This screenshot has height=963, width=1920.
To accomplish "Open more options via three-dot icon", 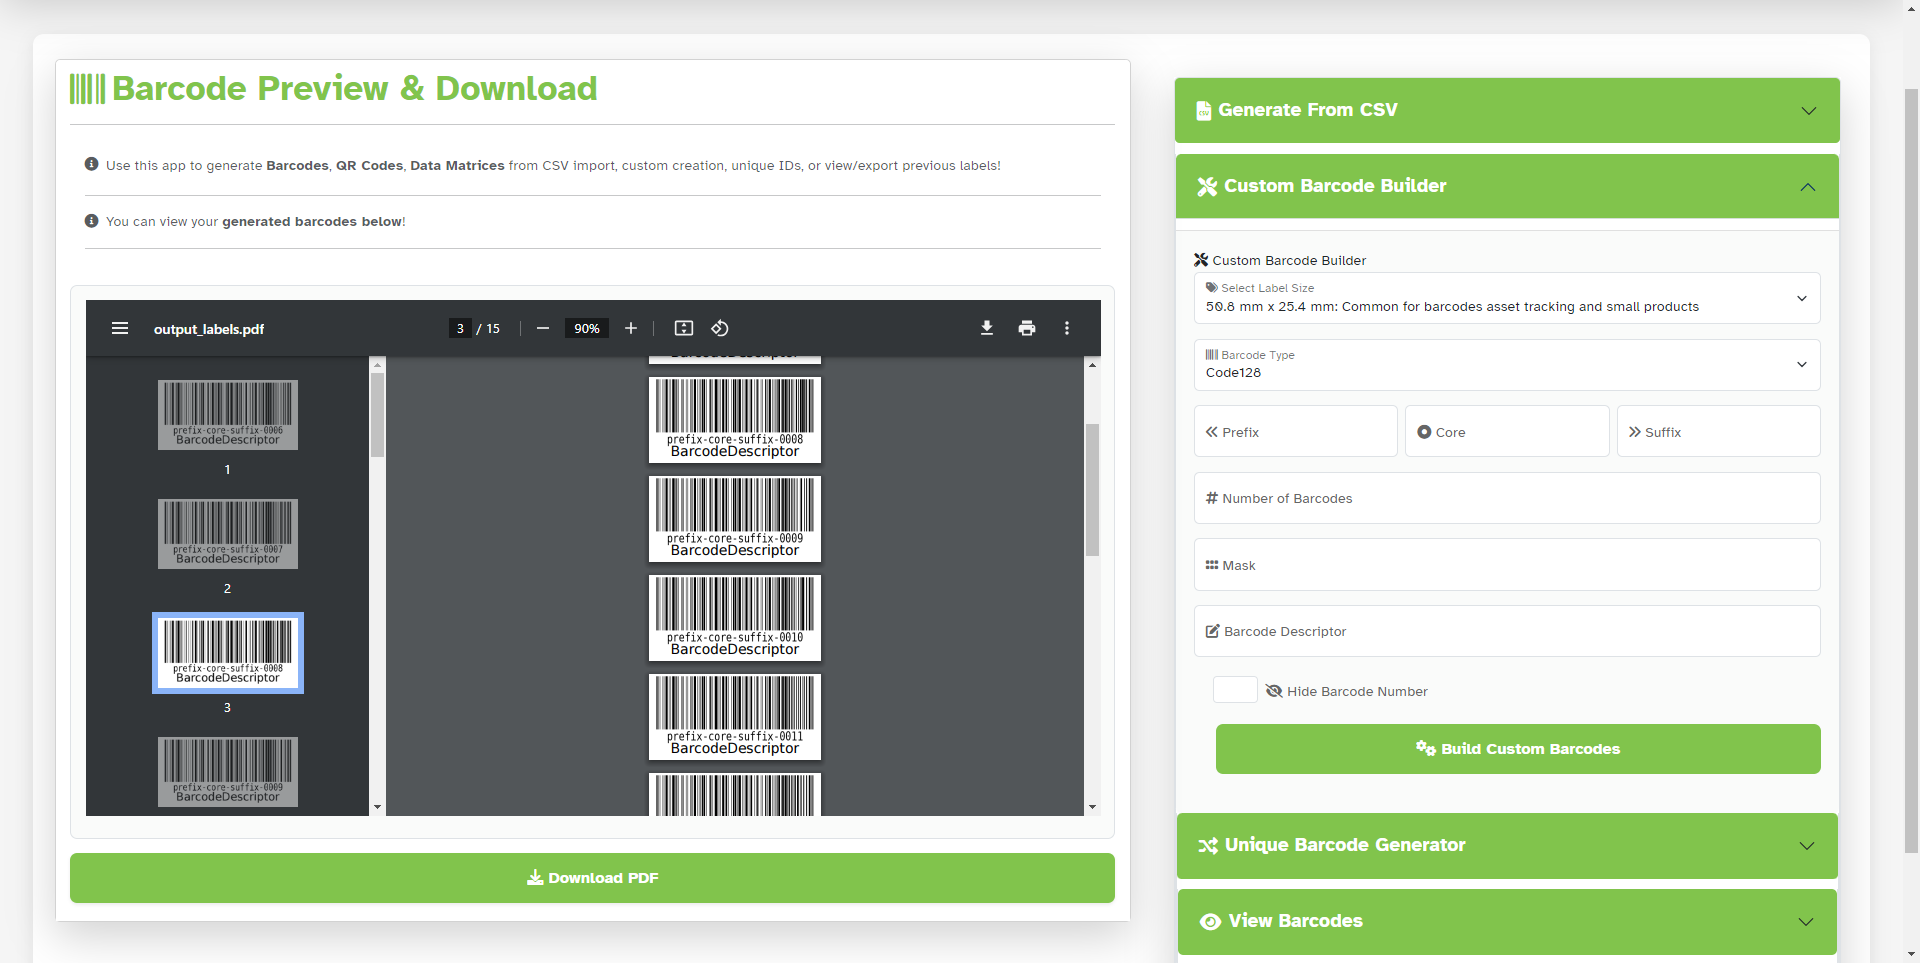I will [x=1067, y=328].
